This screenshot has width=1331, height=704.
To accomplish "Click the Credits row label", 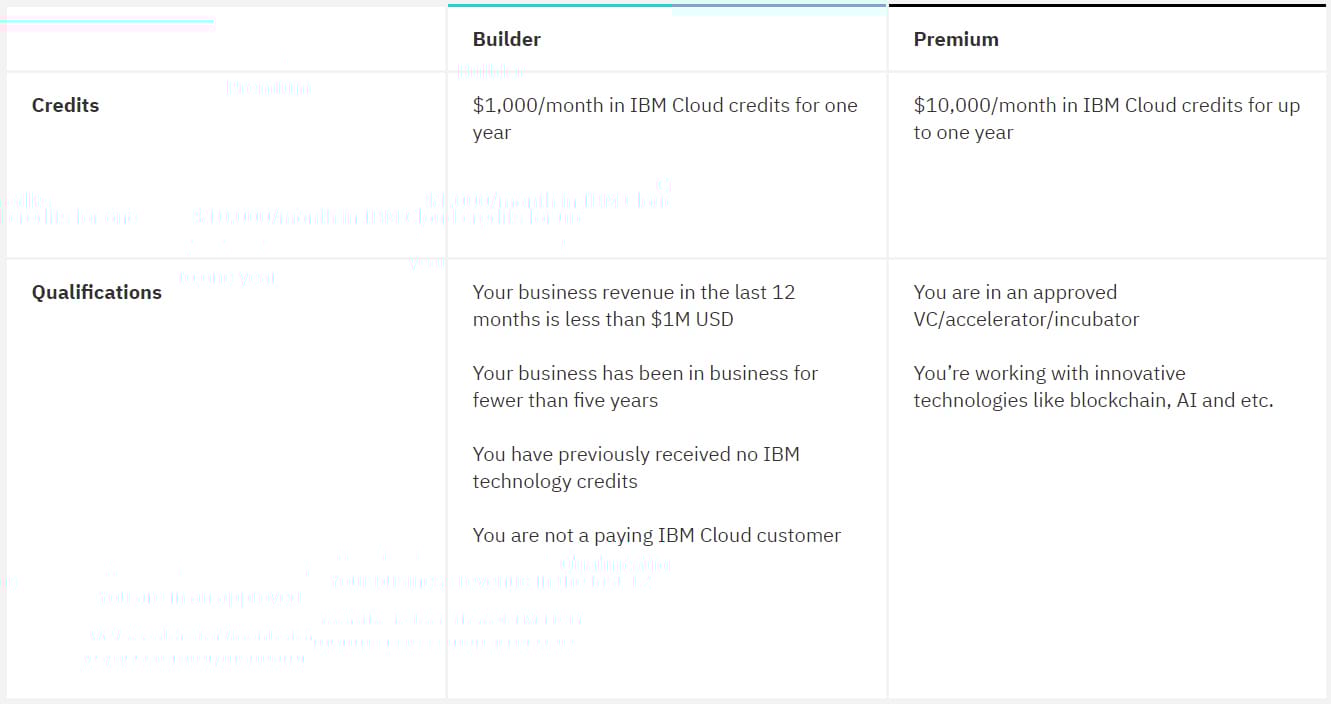I will pos(65,105).
